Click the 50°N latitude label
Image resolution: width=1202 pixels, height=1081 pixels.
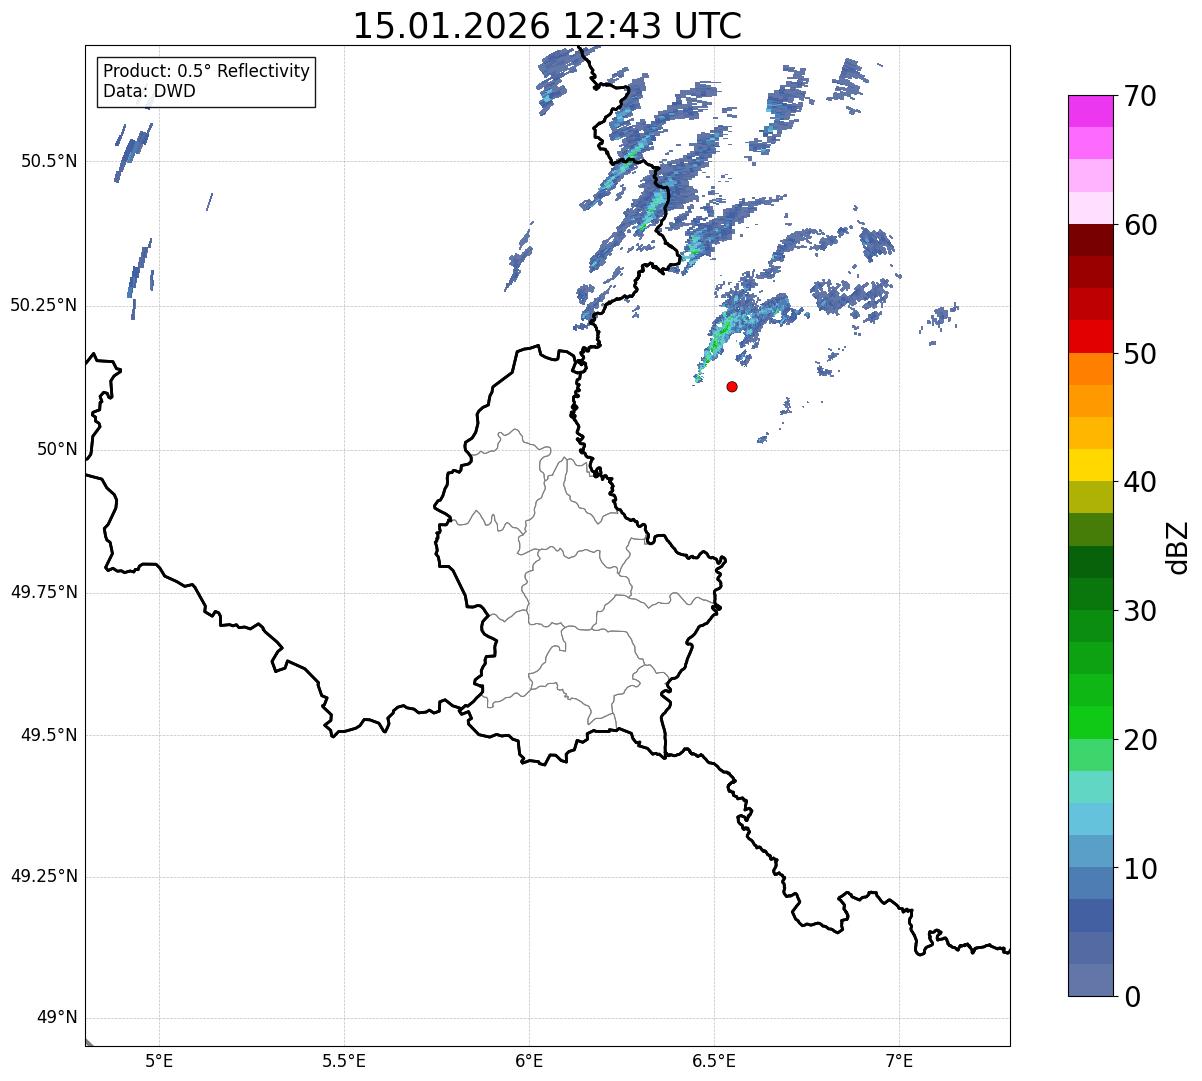click(57, 449)
